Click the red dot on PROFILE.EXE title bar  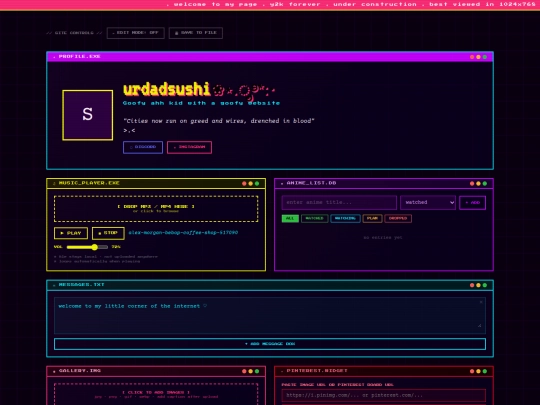tap(472, 57)
